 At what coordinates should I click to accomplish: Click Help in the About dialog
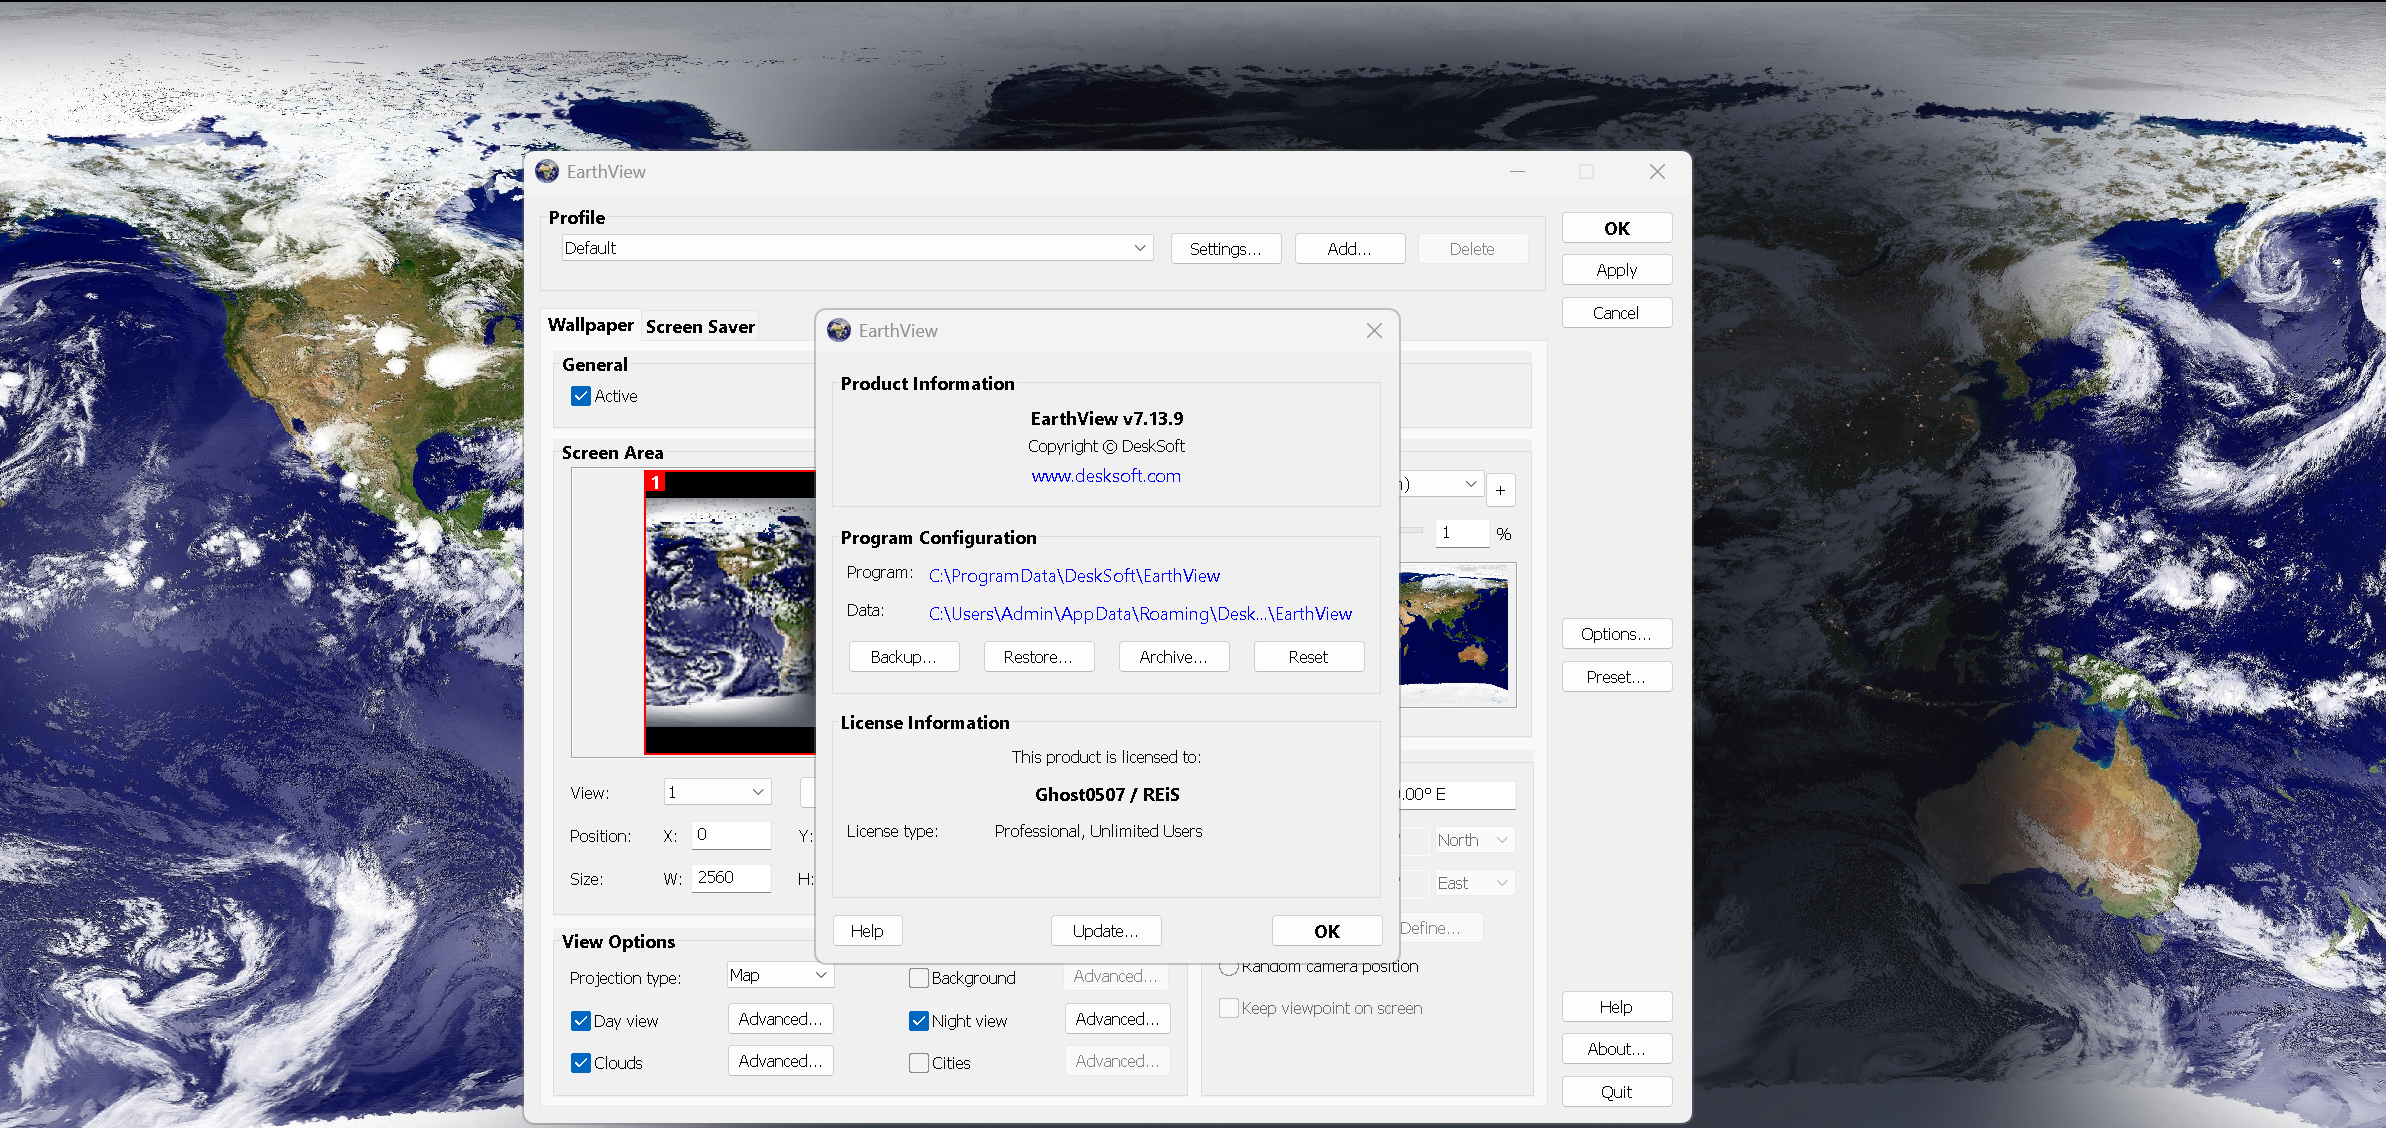point(868,931)
